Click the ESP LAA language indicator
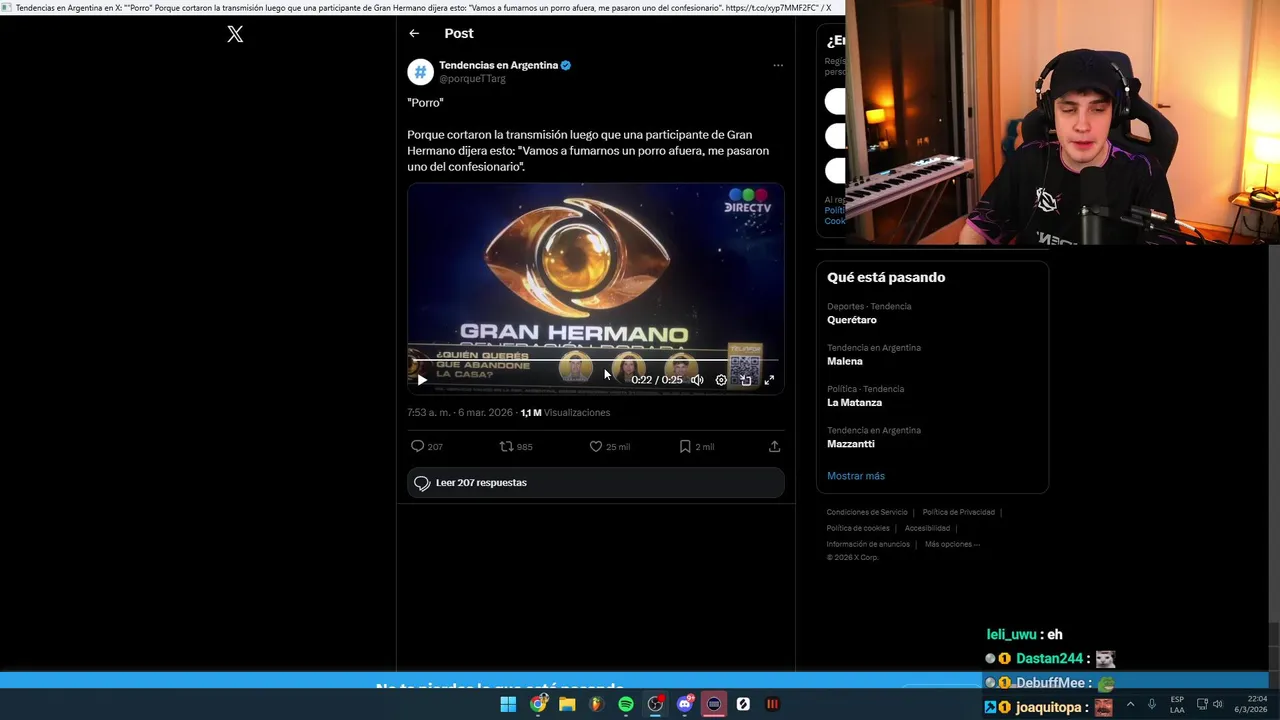The height and width of the screenshot is (720, 1280). [x=1177, y=704]
